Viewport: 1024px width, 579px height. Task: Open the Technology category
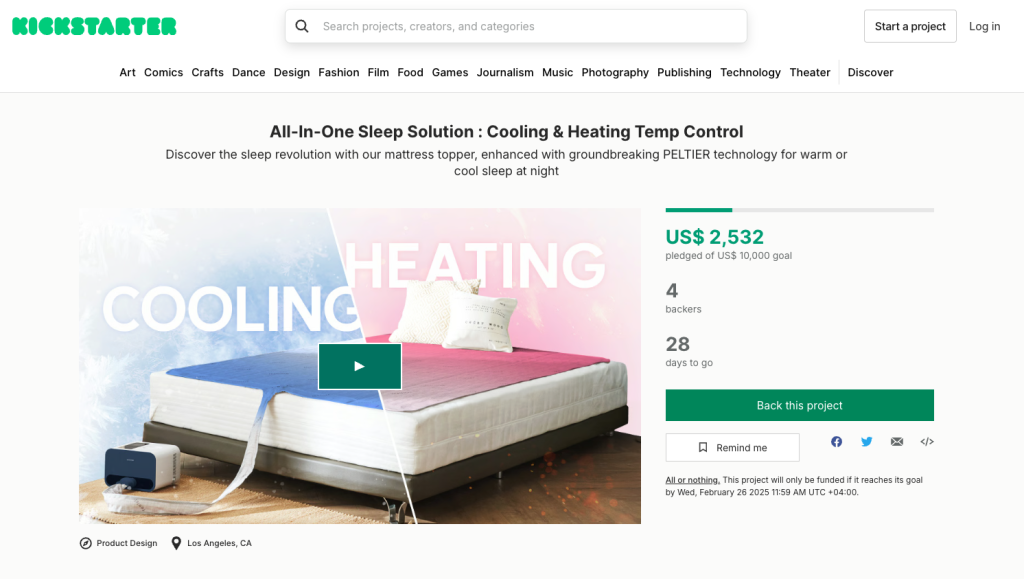click(750, 72)
